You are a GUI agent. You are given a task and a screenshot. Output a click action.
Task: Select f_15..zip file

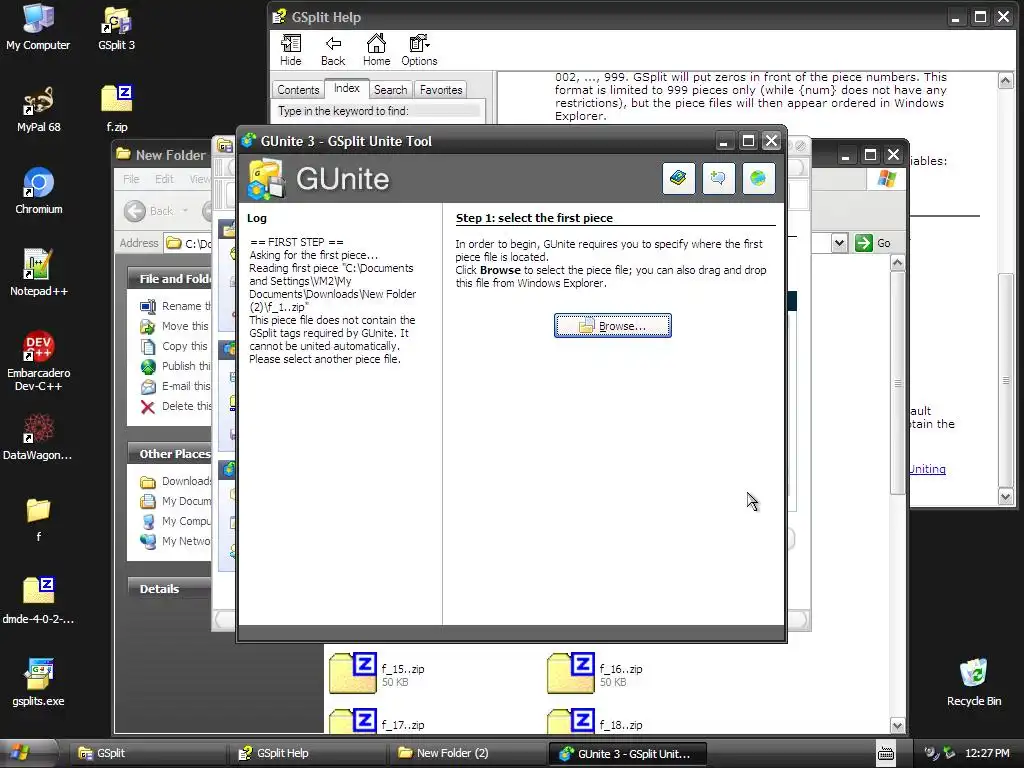click(x=377, y=673)
